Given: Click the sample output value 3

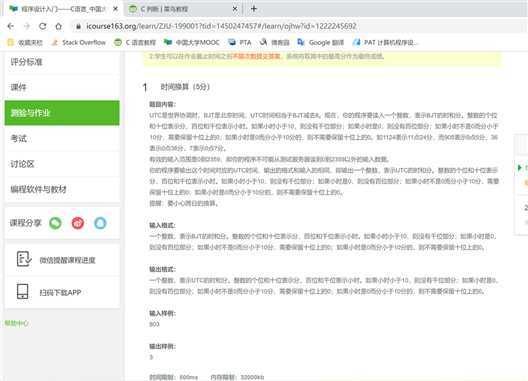Looking at the screenshot, I should (151, 357).
